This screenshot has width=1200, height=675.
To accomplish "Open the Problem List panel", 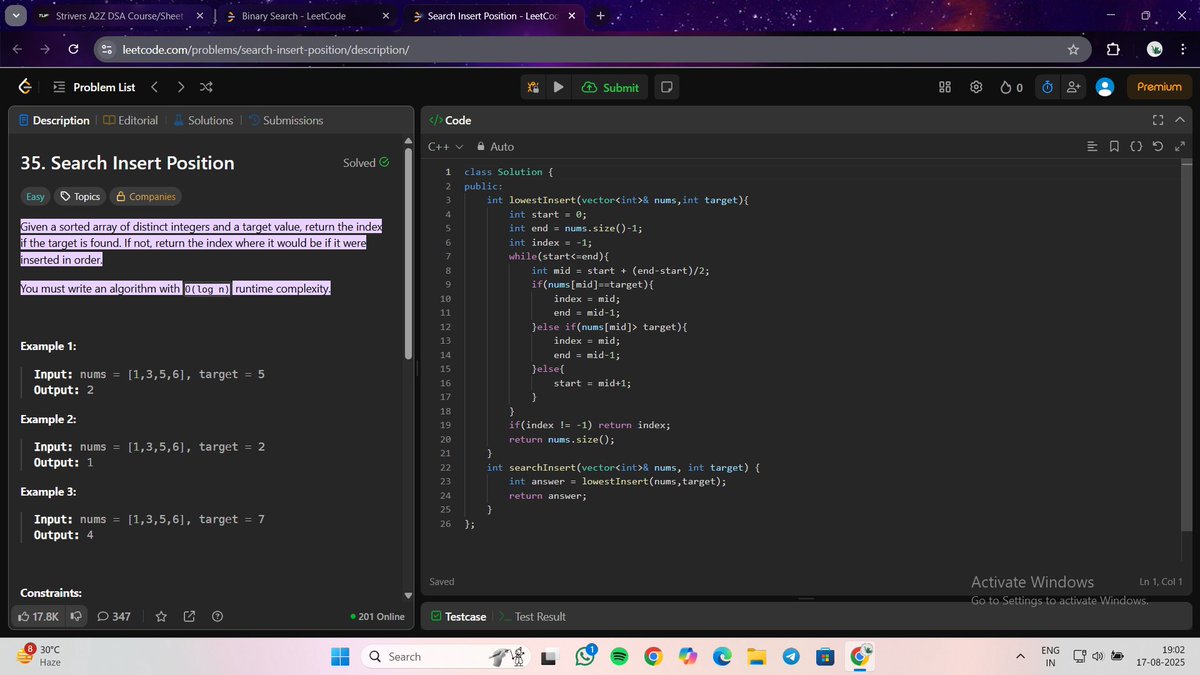I will pos(94,87).
